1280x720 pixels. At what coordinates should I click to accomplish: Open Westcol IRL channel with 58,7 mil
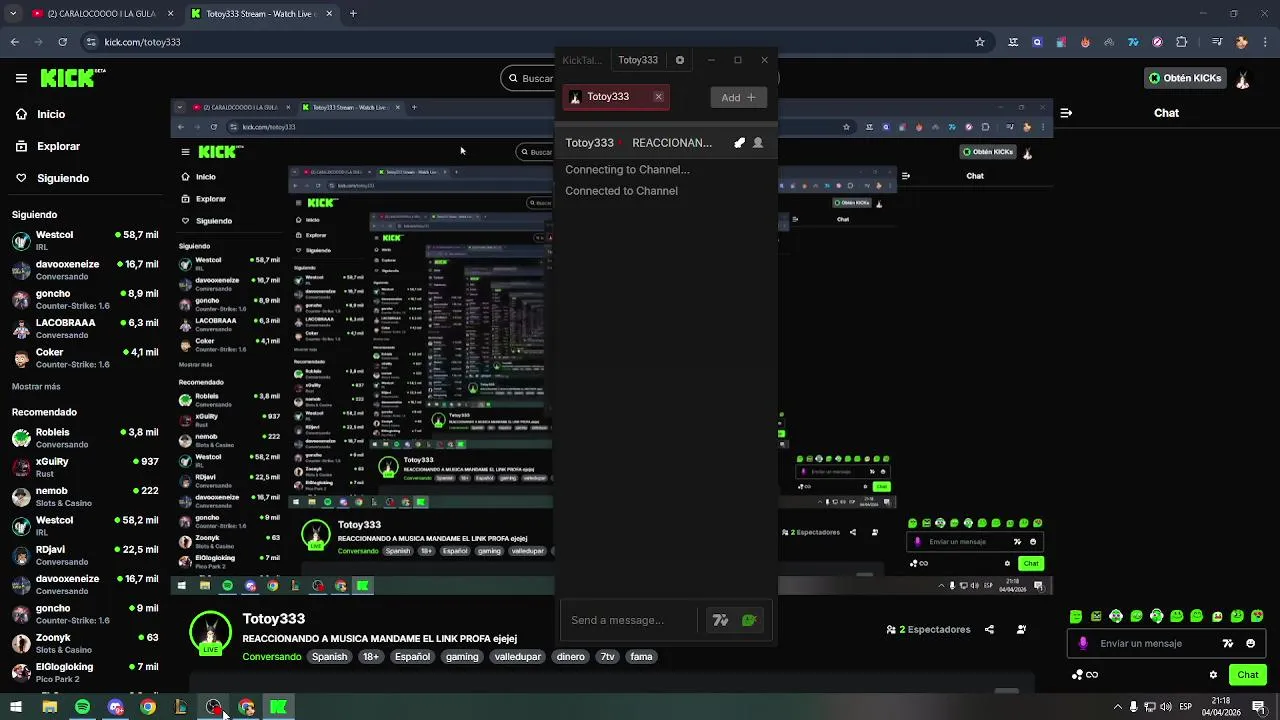click(85, 240)
